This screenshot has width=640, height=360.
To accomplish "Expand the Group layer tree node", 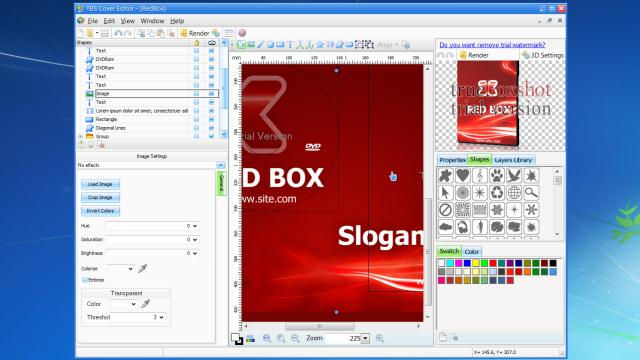I will pyautogui.click(x=80, y=136).
